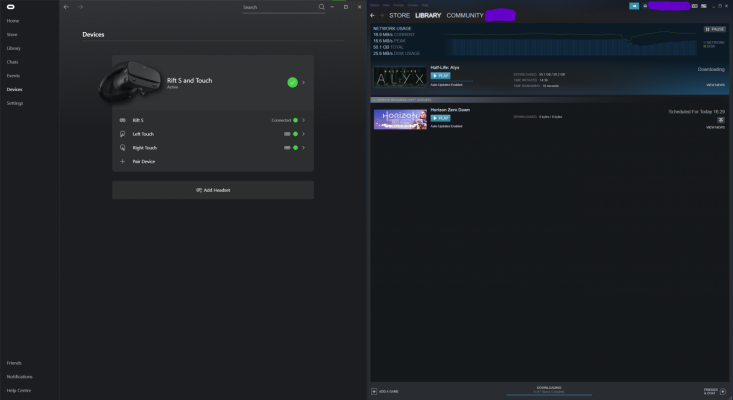The width and height of the screenshot is (733, 400).
Task: Open Home in Oculus sidebar
Action: [x=13, y=21]
